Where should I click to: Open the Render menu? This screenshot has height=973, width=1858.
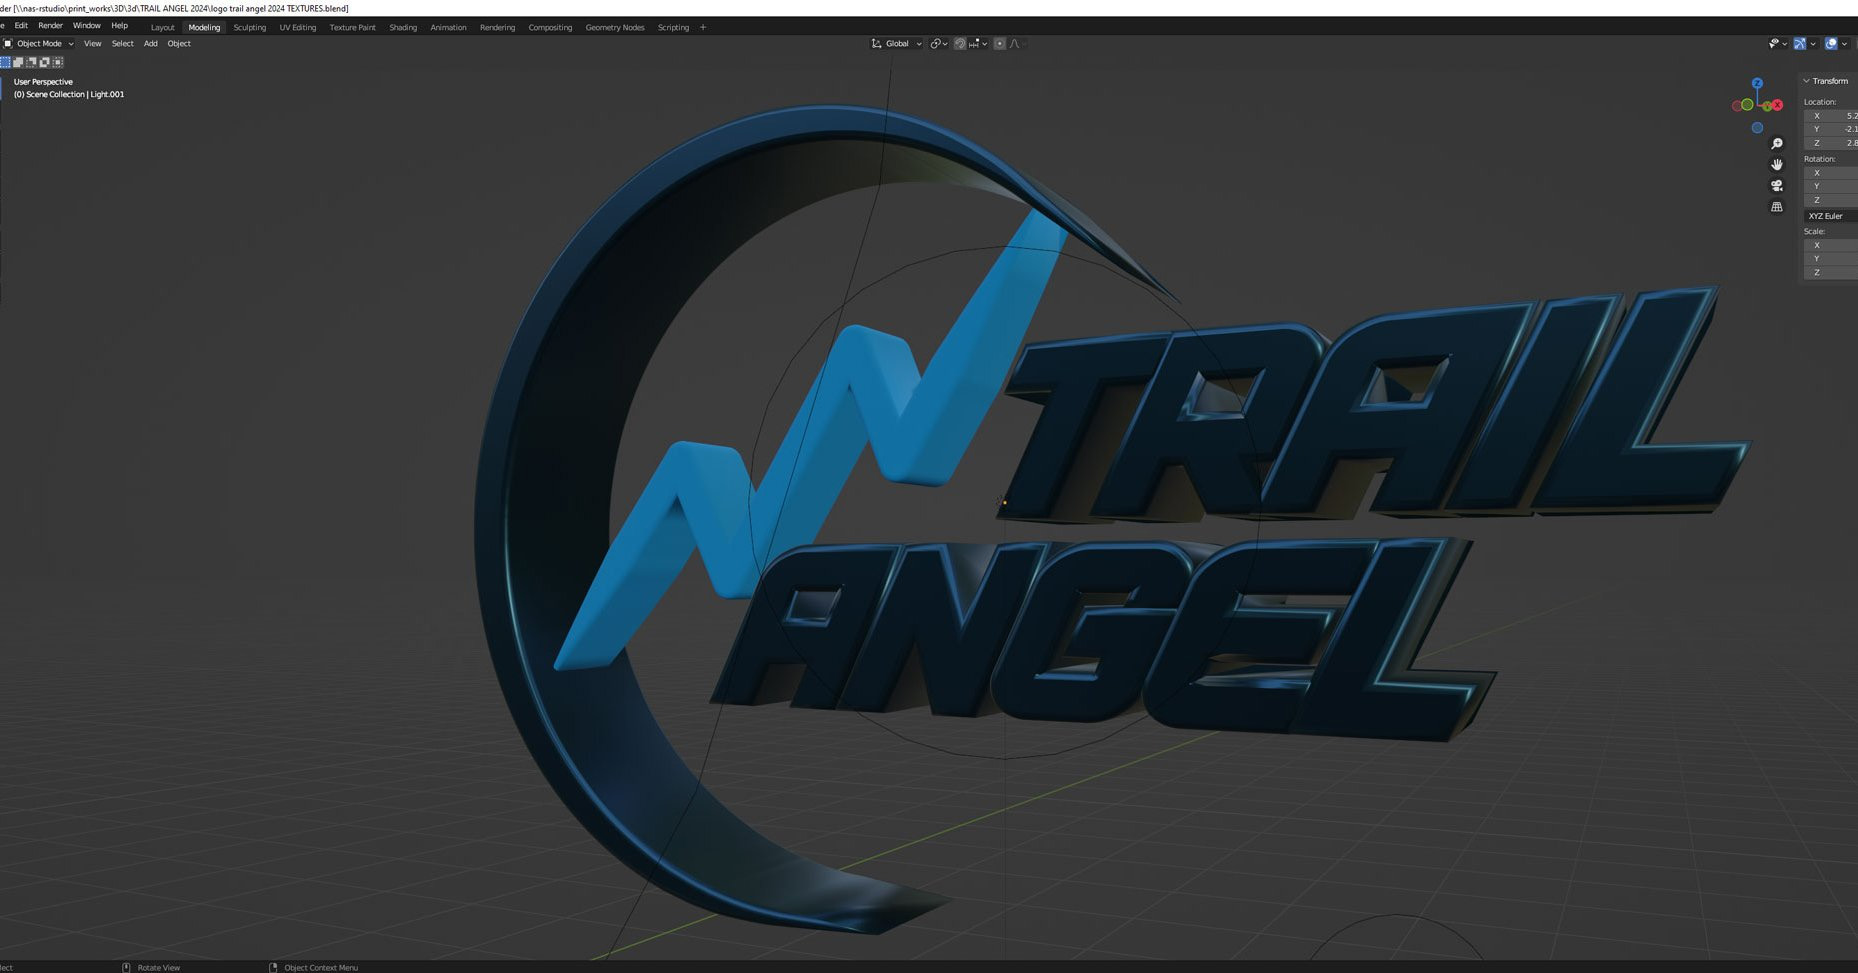pos(50,26)
